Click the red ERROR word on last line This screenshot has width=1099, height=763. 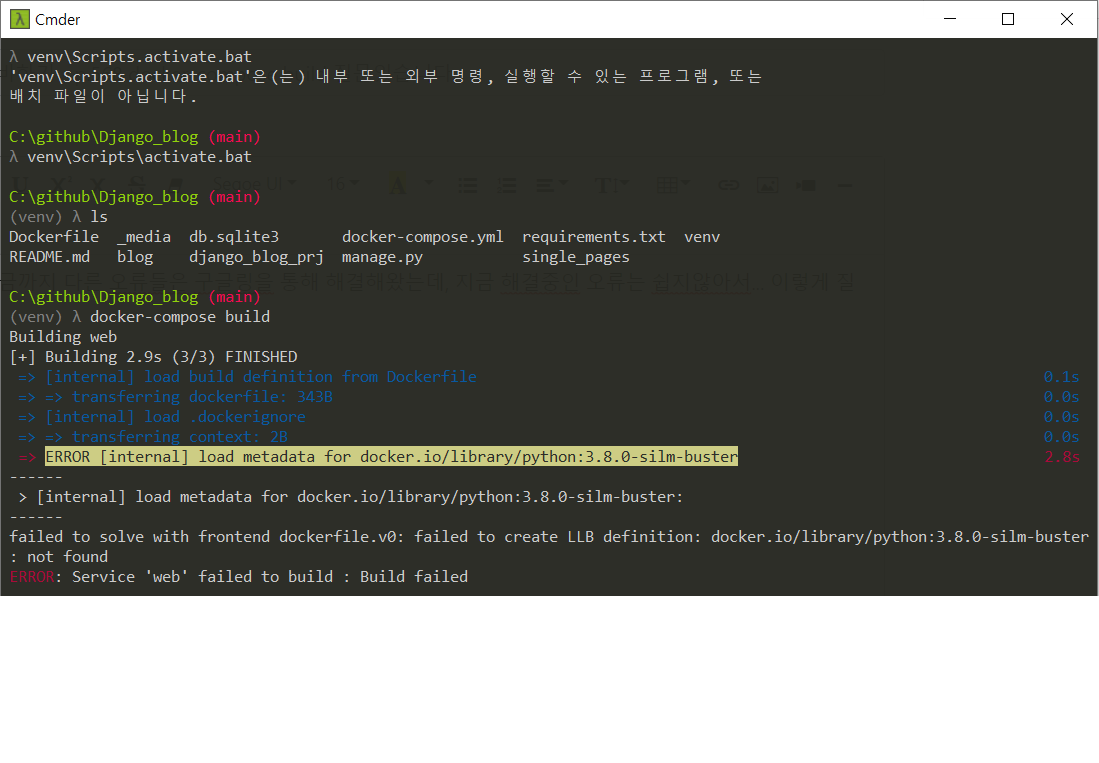32,577
